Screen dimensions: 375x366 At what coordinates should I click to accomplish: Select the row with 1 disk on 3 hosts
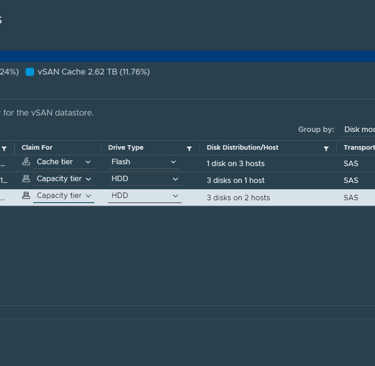pyautogui.click(x=187, y=163)
